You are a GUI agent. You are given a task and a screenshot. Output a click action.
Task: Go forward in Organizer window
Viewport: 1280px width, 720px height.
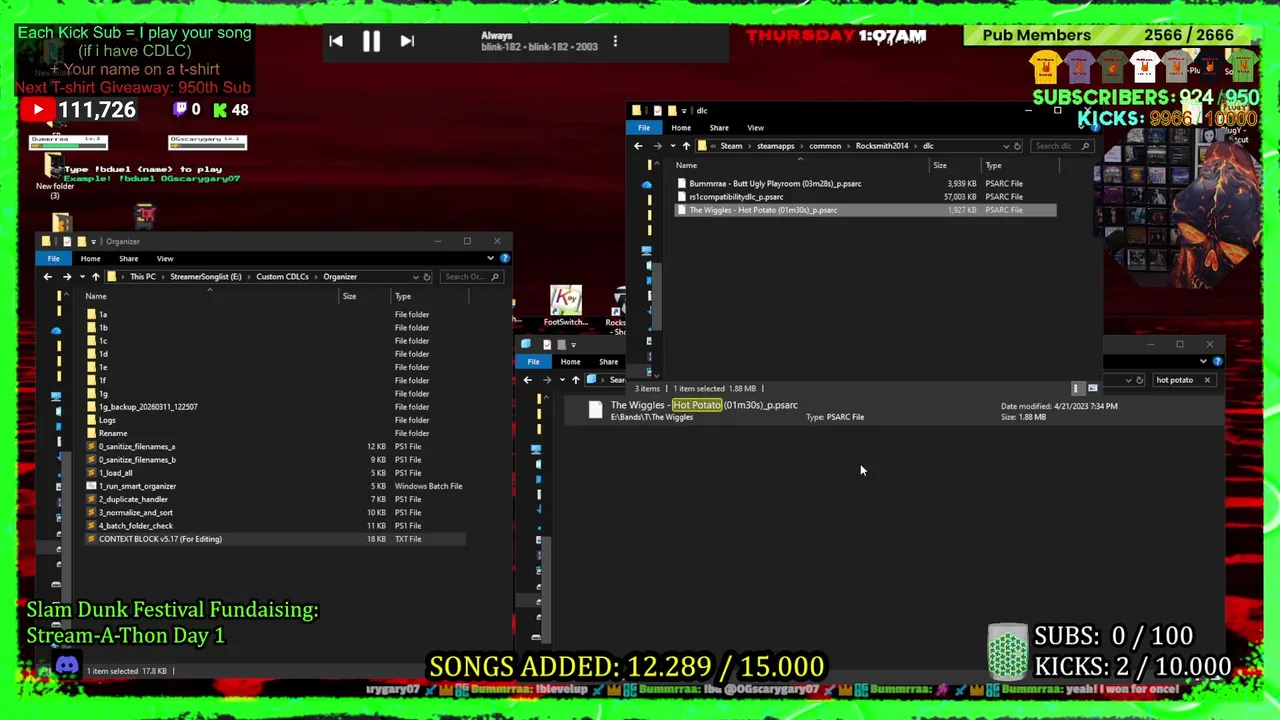(x=66, y=277)
